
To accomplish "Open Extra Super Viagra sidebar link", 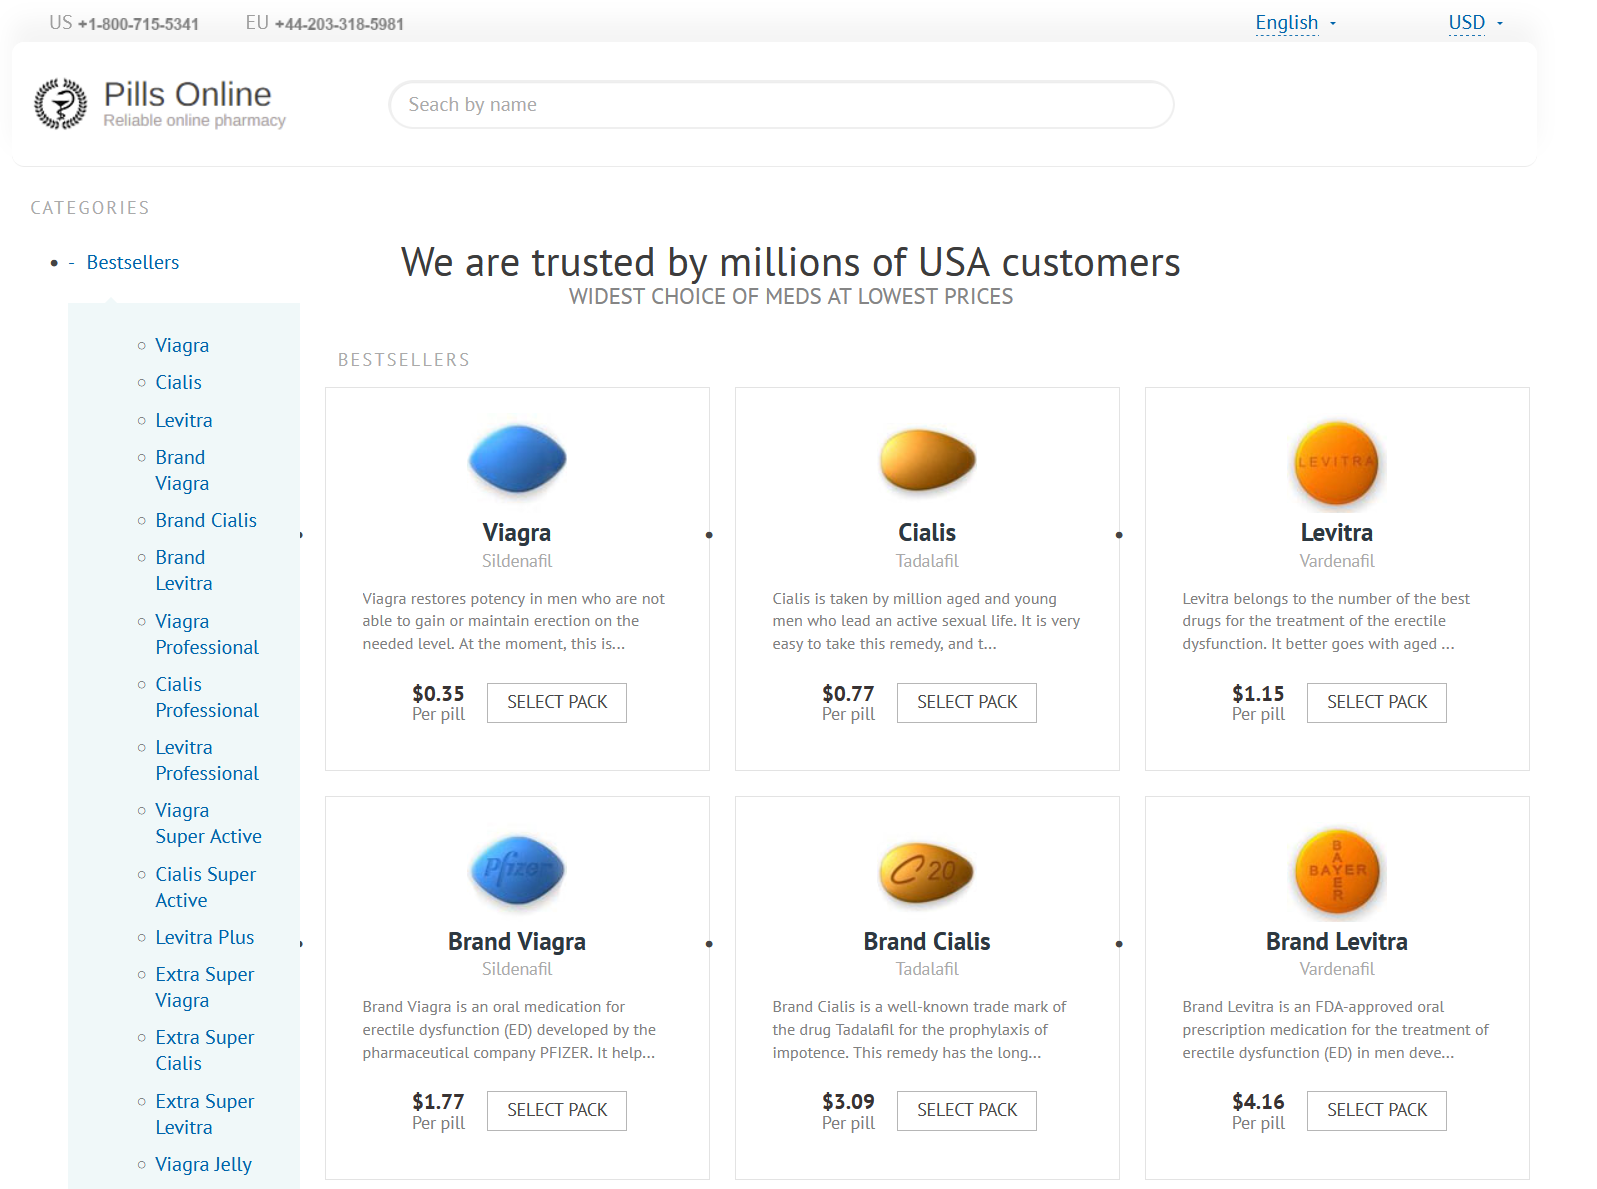I will point(204,987).
